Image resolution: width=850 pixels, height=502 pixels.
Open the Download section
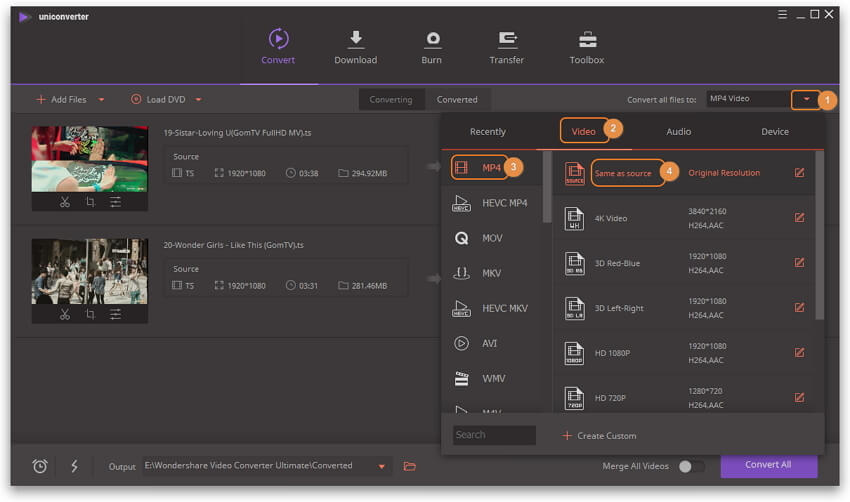point(355,47)
